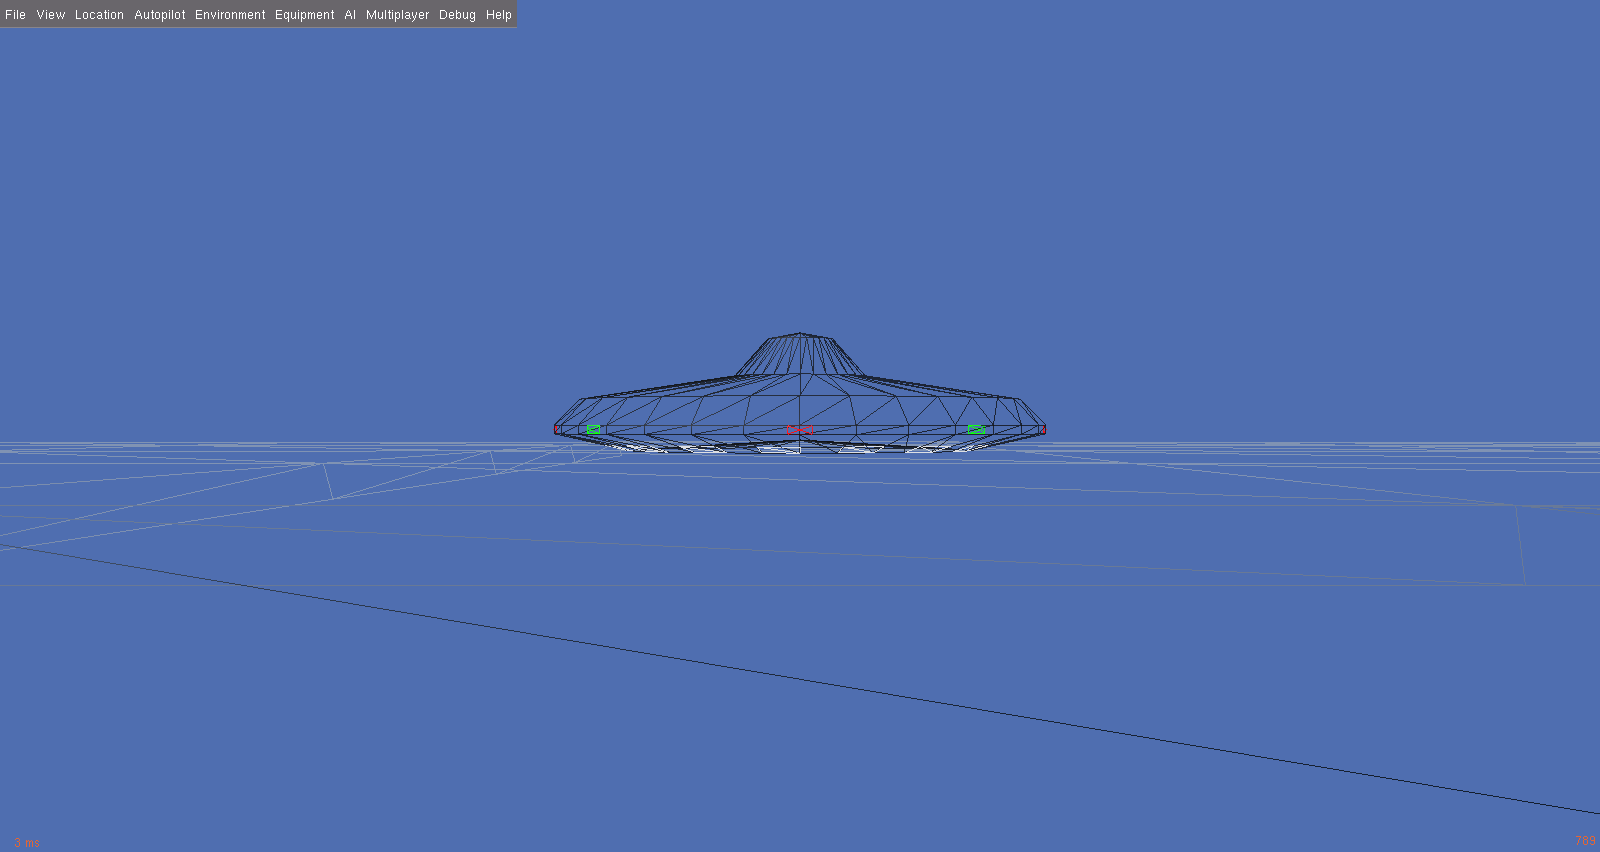Click the red bowtie marker at UFO center
The width and height of the screenshot is (1600, 852).
(x=800, y=430)
